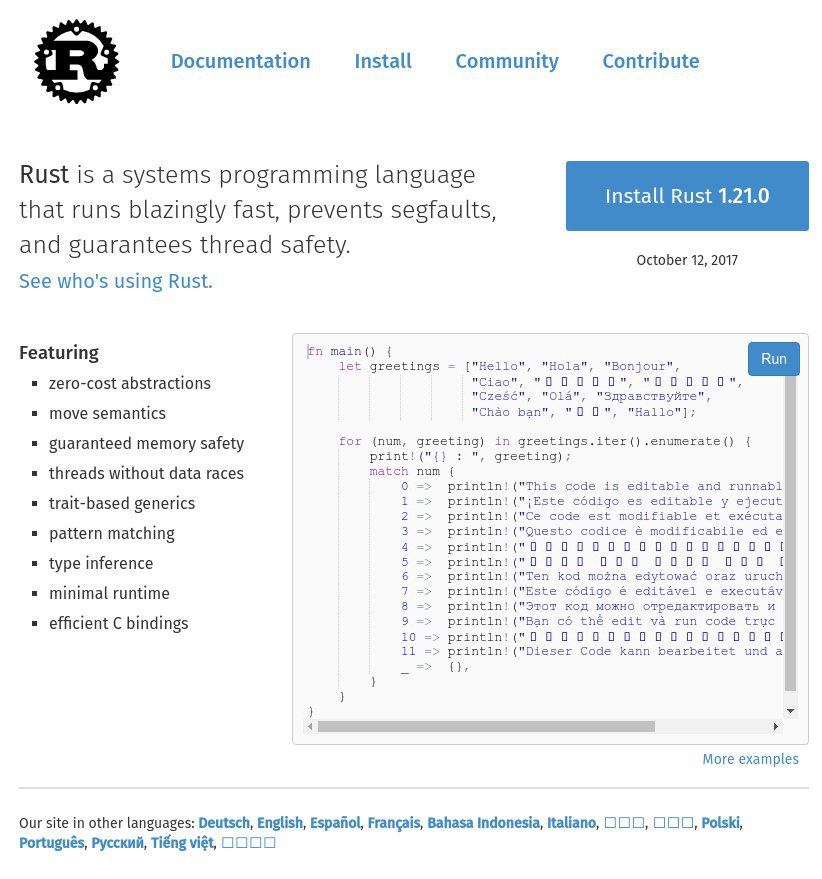Open the More examples link
The width and height of the screenshot is (822, 879).
tap(750, 758)
